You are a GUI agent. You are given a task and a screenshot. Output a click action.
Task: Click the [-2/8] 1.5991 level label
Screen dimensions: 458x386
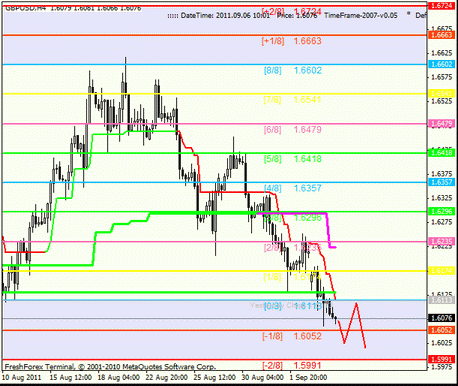pos(292,365)
